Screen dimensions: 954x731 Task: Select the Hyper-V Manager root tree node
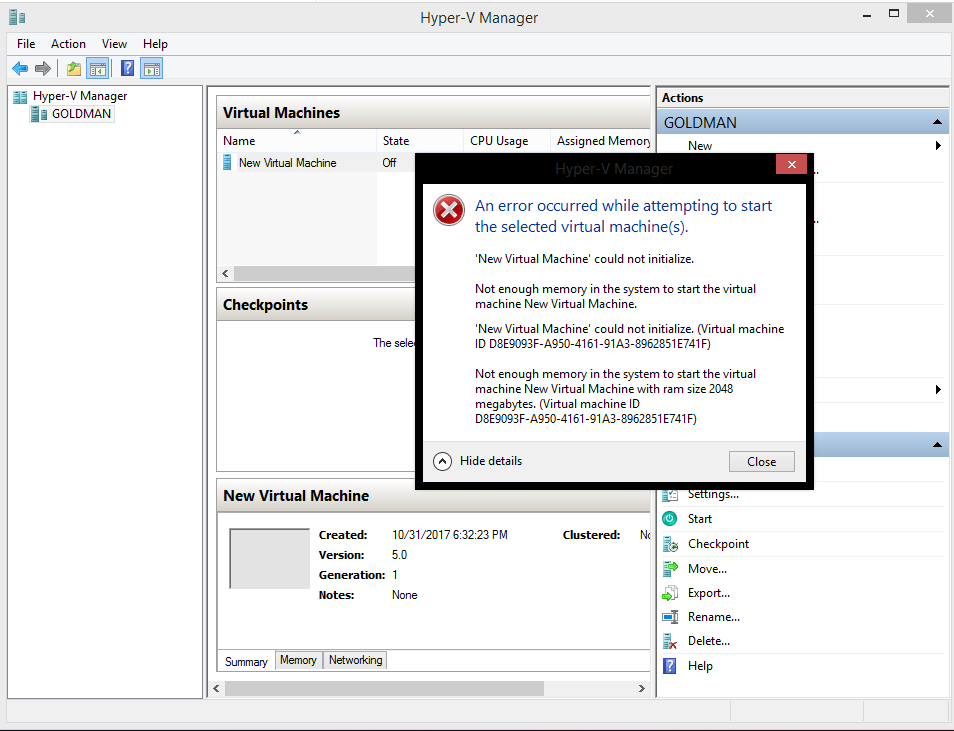80,96
